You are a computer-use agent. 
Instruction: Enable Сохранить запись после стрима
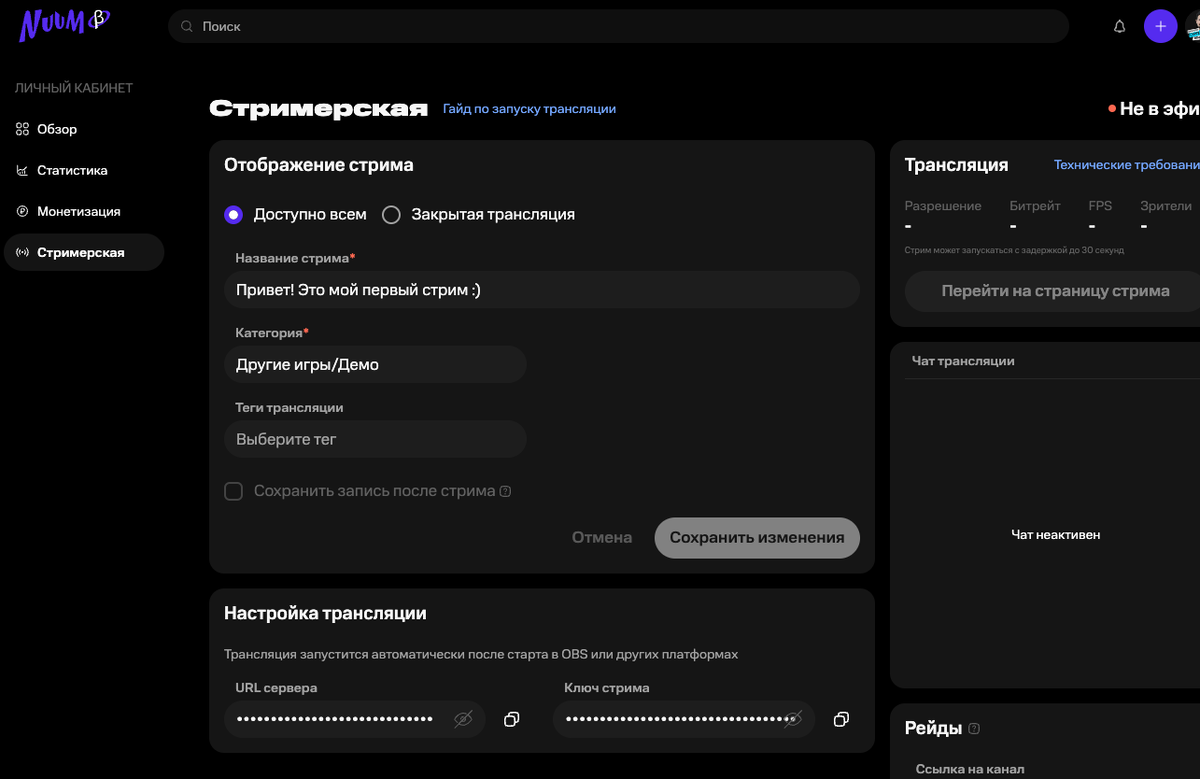(233, 491)
